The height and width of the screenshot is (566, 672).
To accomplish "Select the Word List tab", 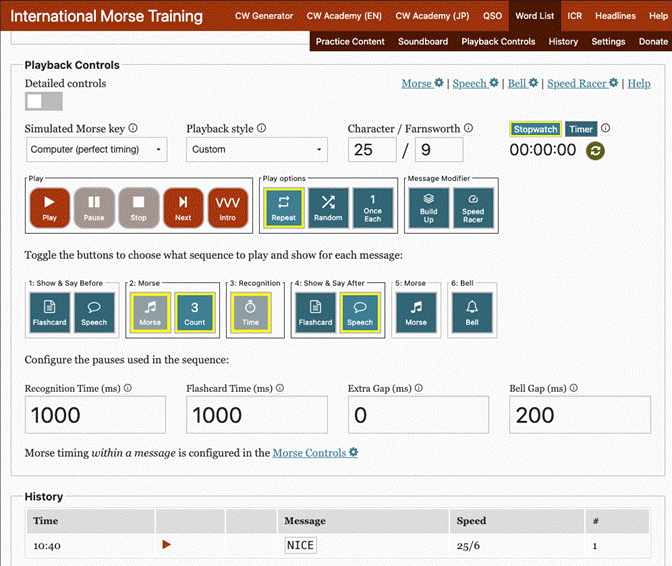I will point(534,16).
